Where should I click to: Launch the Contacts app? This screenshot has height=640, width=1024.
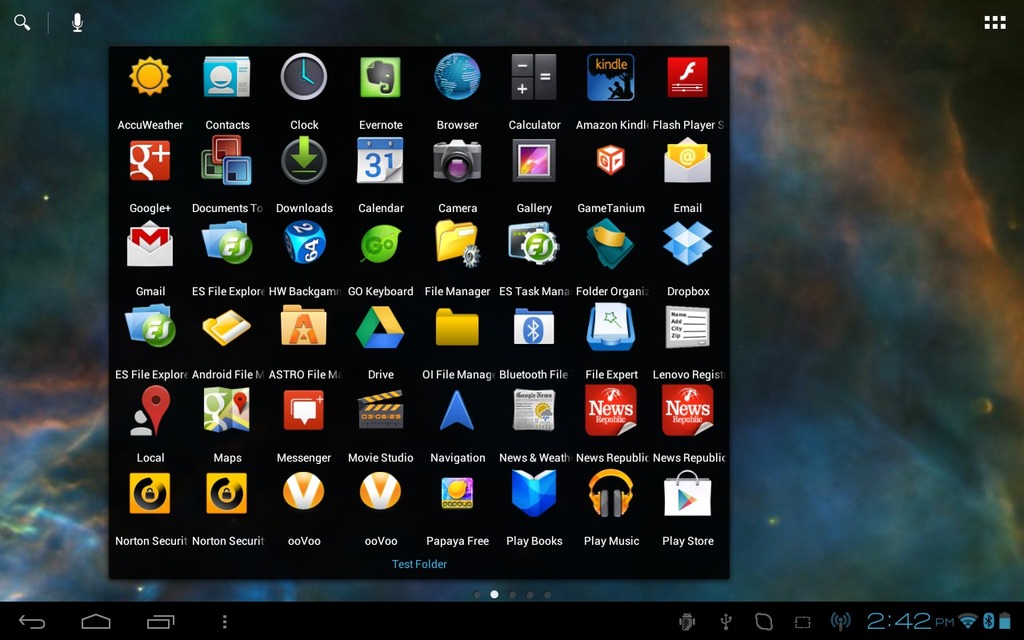coord(227,78)
